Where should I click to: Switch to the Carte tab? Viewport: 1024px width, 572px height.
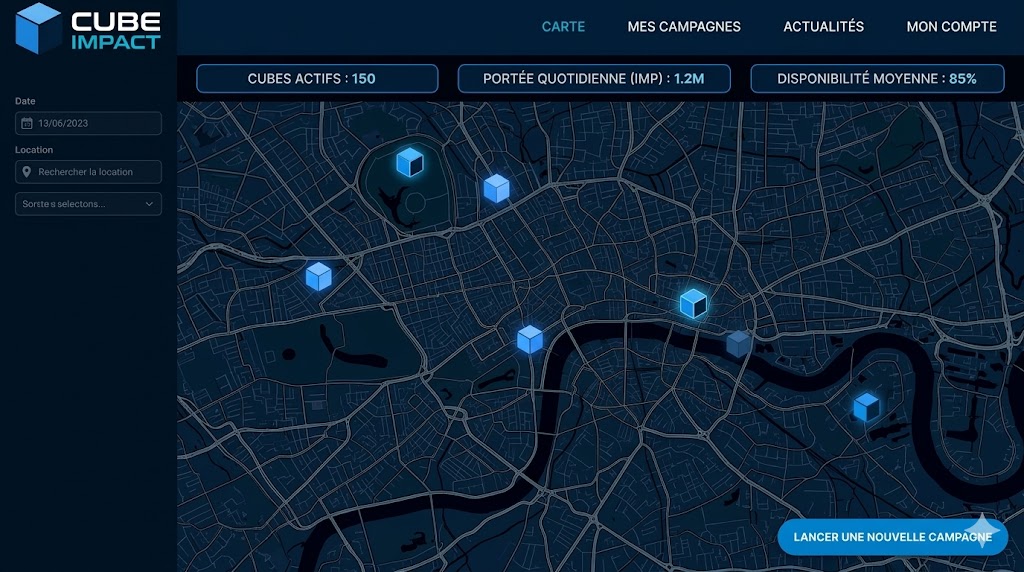563,27
